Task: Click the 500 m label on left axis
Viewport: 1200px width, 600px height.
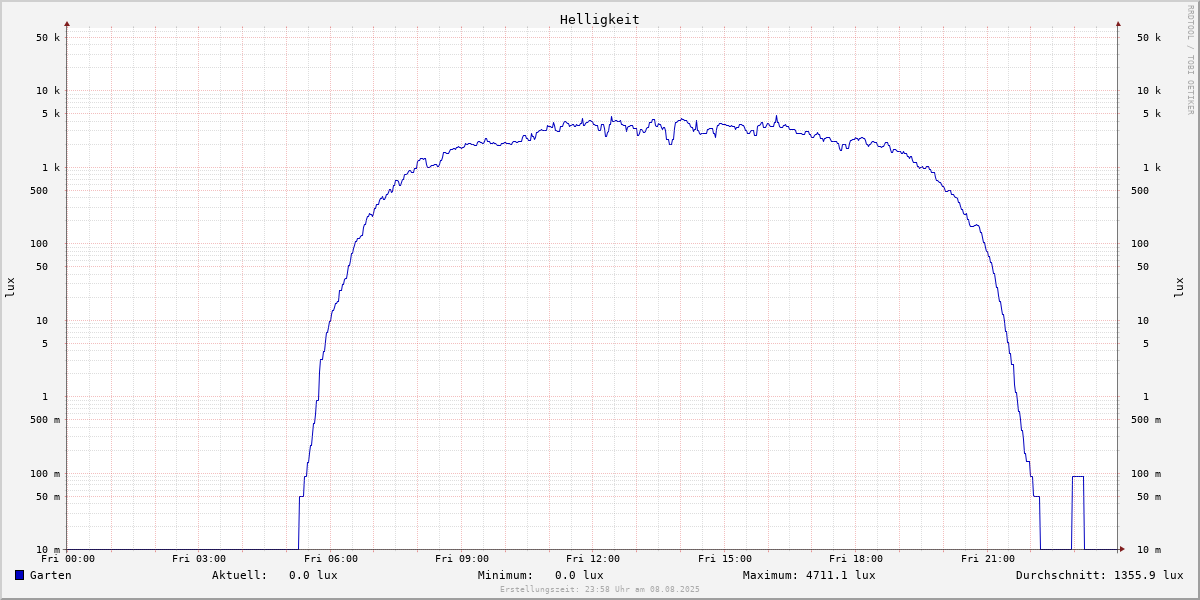Action: (45, 420)
